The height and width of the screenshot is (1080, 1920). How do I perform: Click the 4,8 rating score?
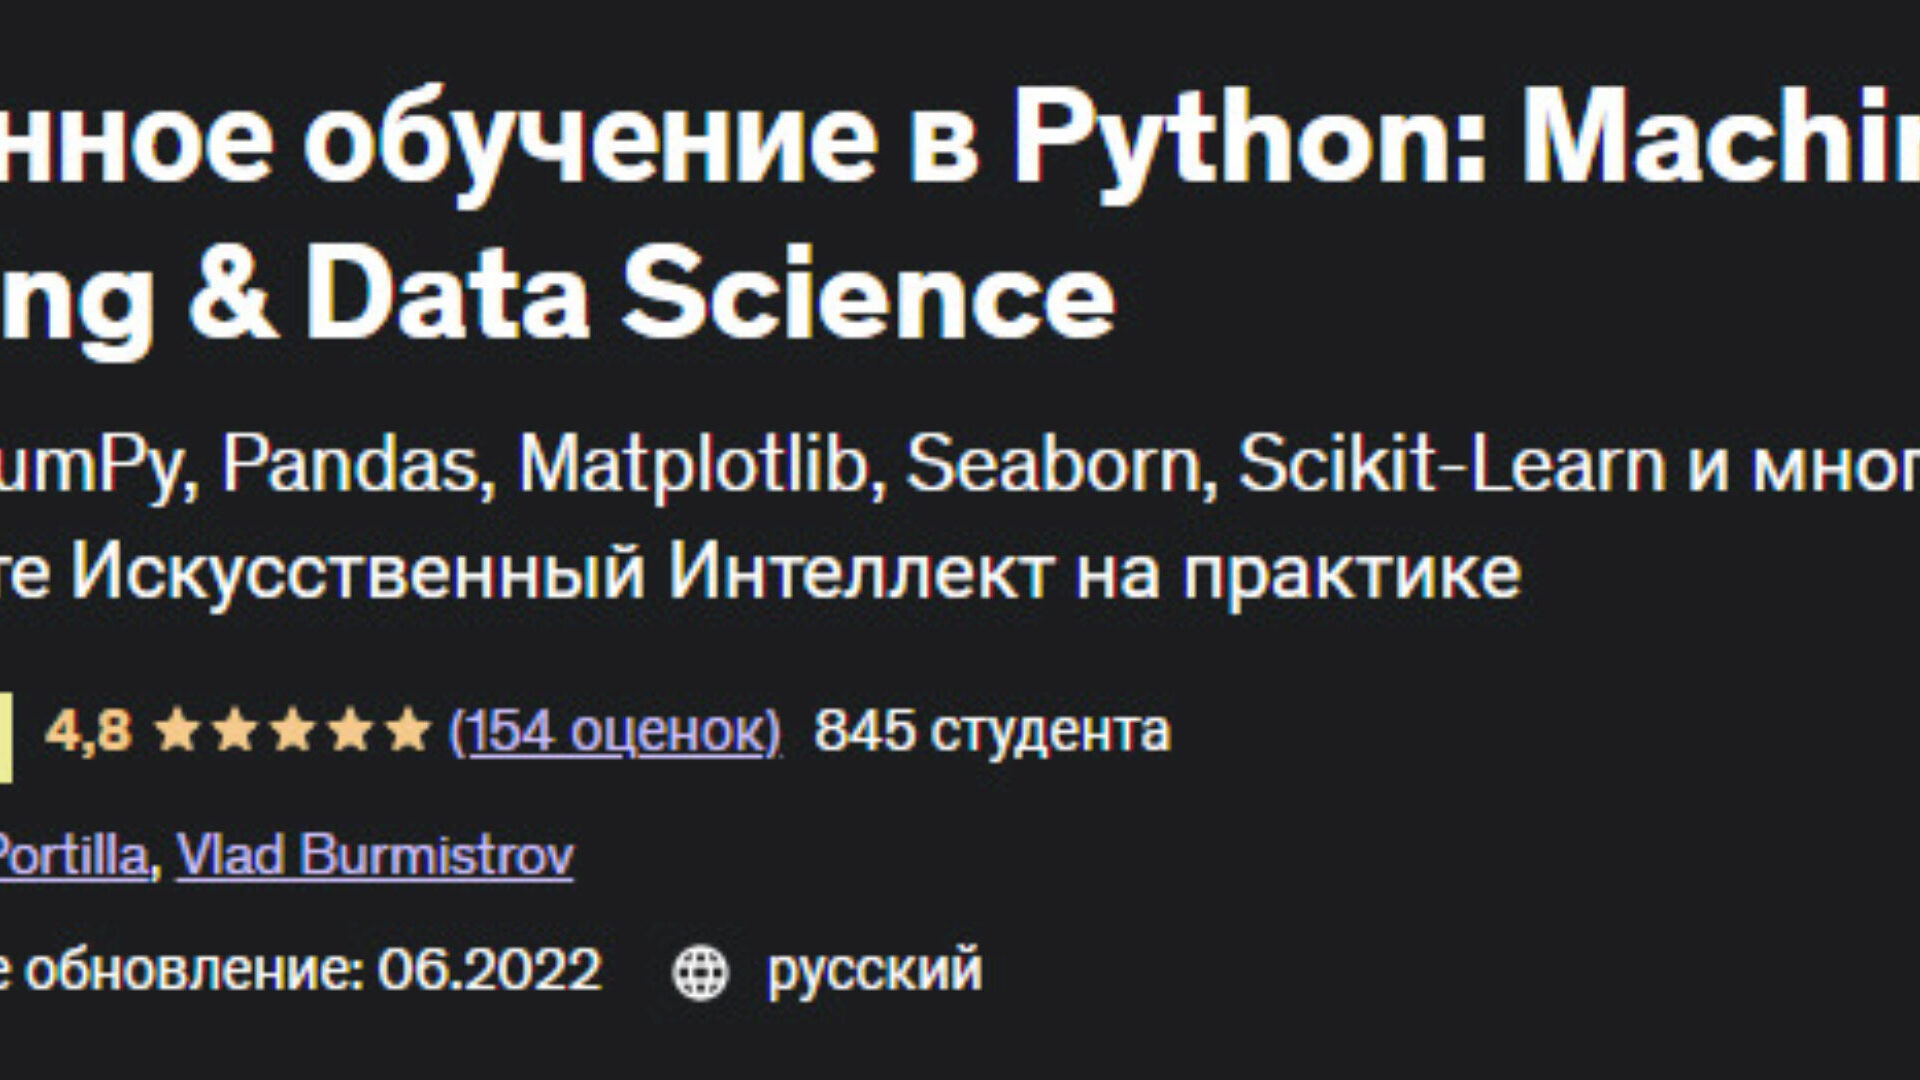point(88,731)
